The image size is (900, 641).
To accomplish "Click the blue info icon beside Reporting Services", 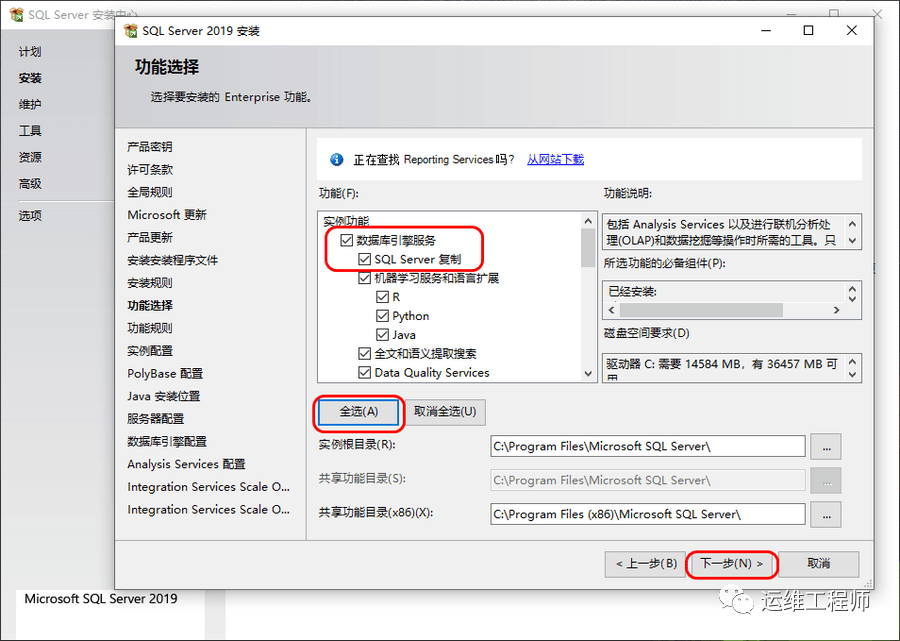I will coord(336,160).
